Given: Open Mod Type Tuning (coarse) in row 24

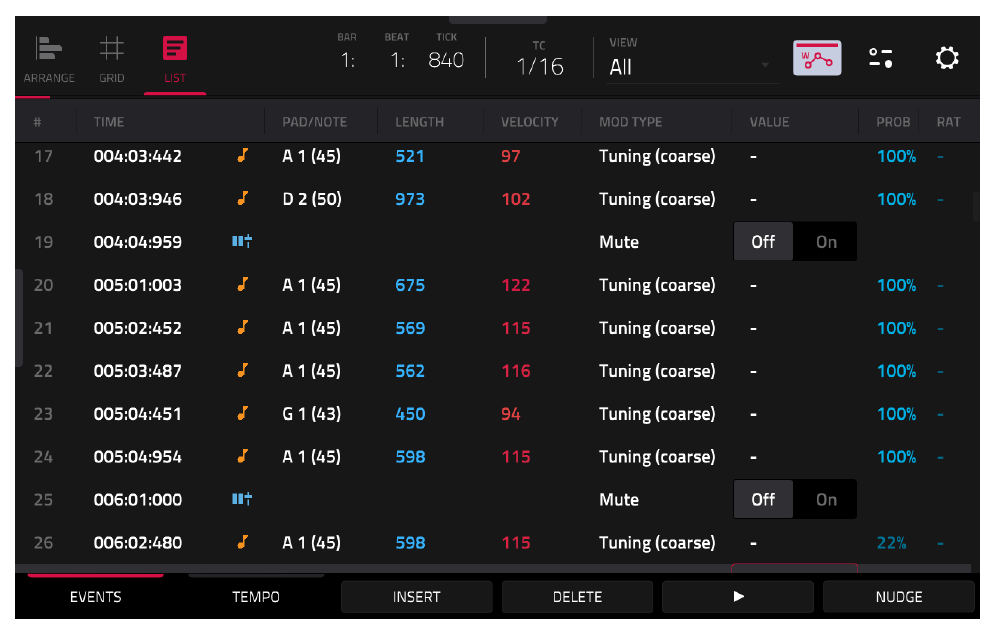Looking at the screenshot, I should coord(657,457).
